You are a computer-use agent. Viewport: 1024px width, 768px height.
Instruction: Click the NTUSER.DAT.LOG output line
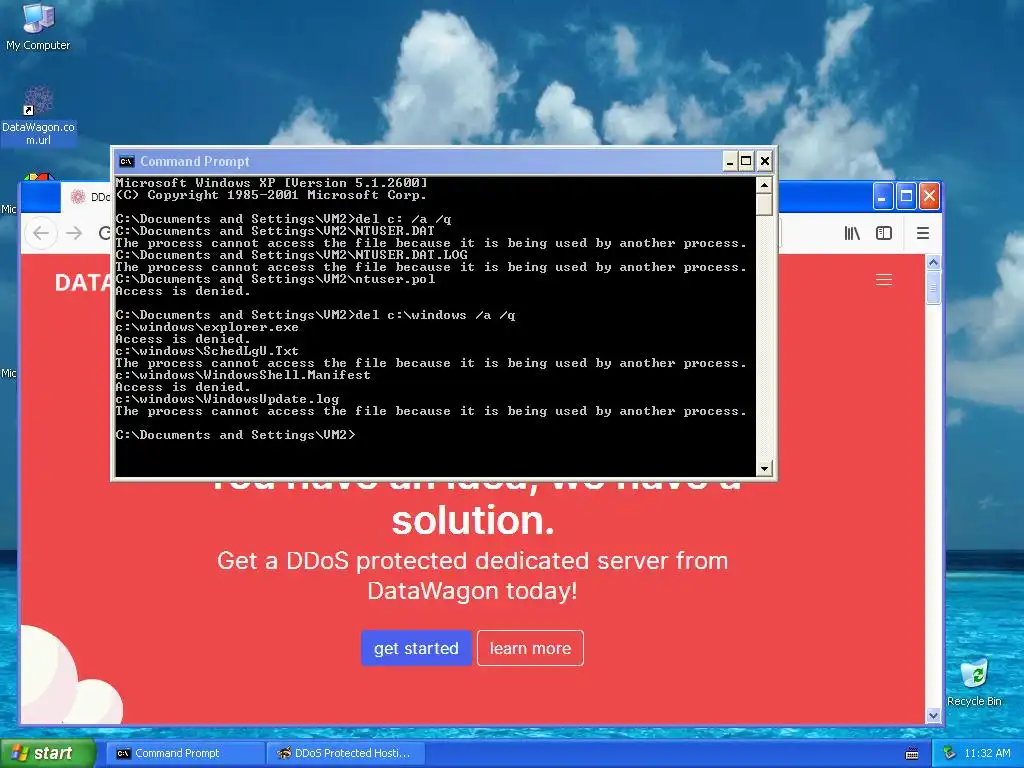291,255
